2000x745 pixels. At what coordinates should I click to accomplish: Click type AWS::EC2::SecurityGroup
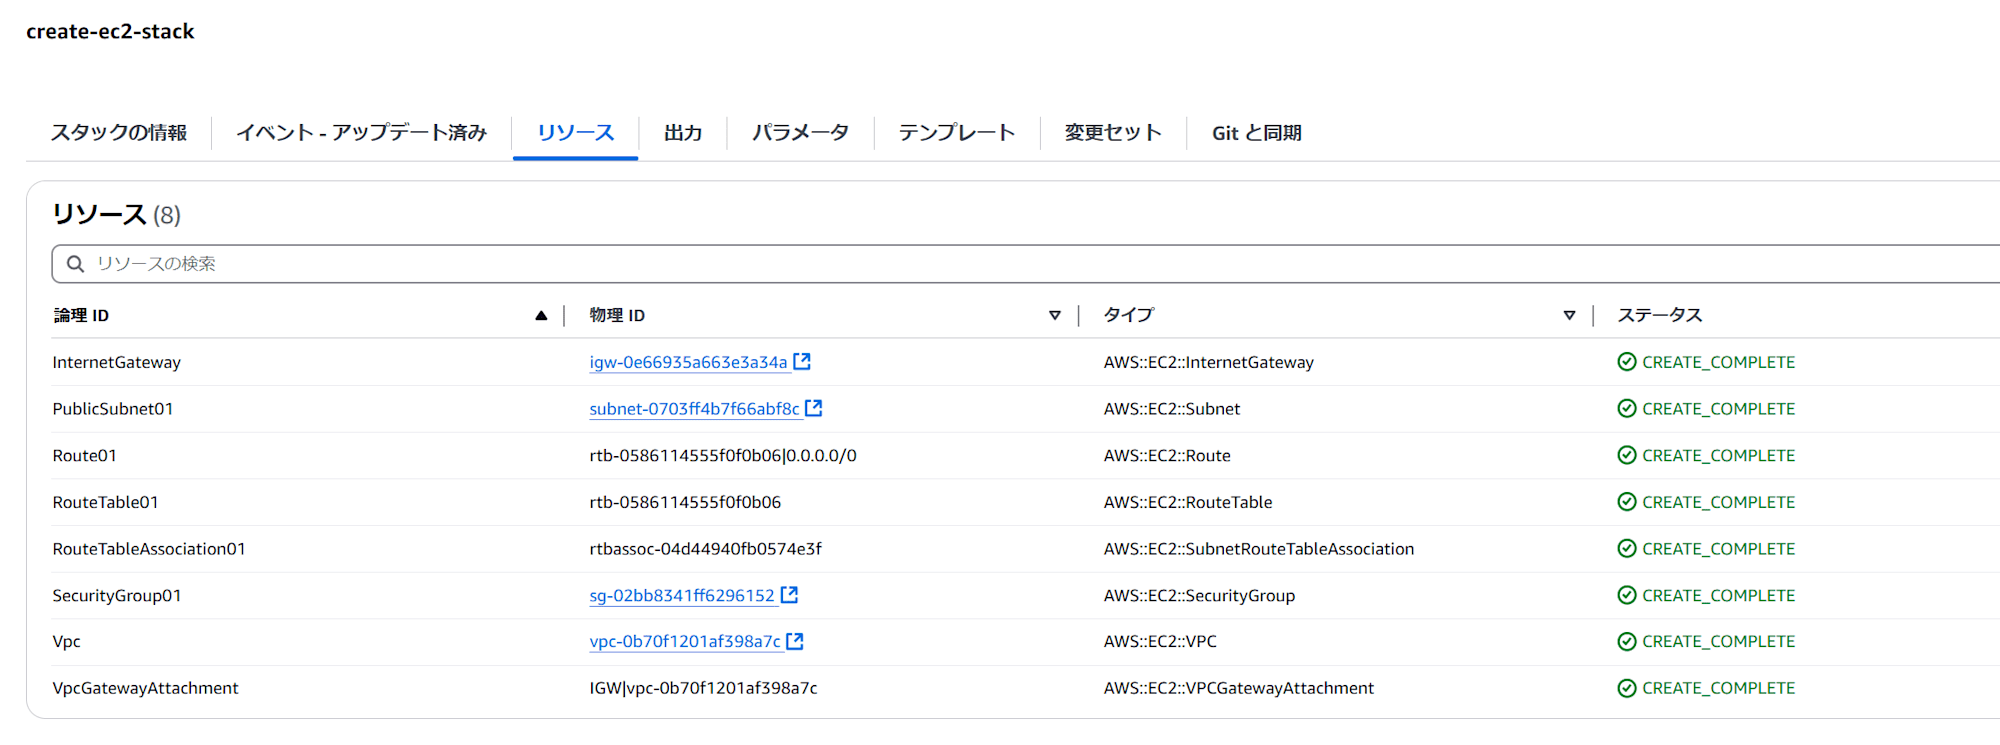[1199, 595]
